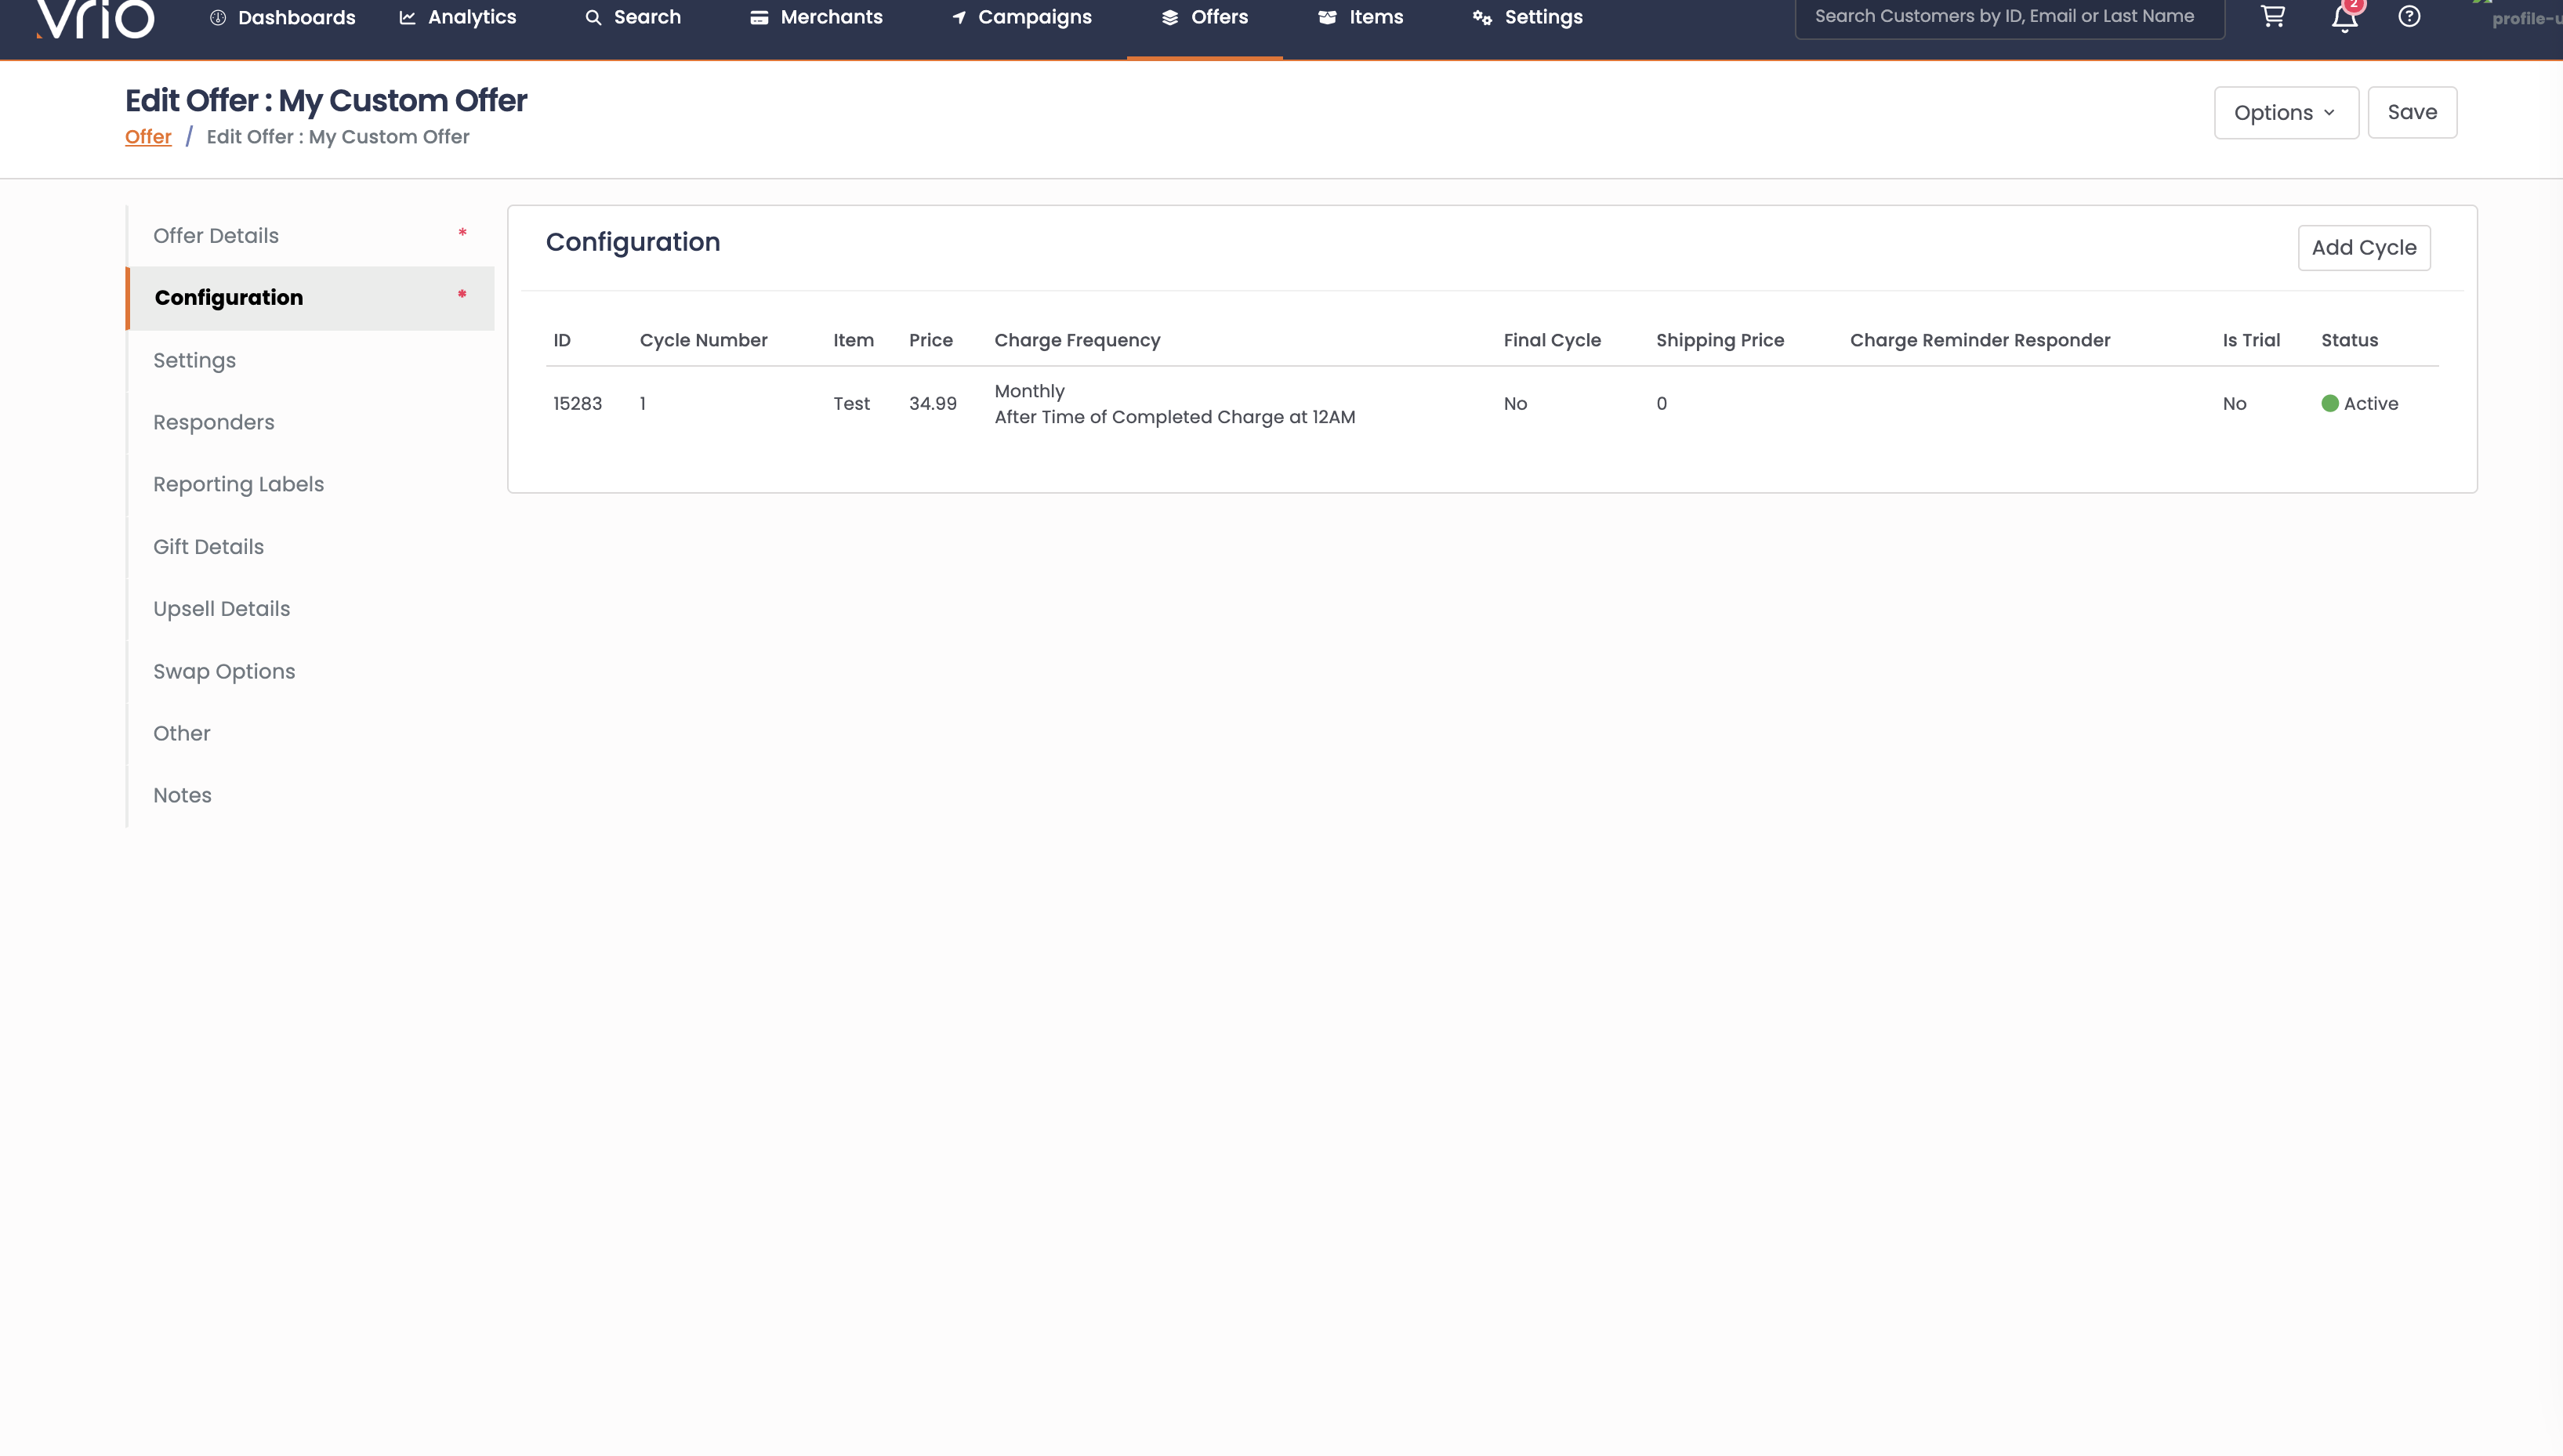This screenshot has height=1456, width=2563.
Task: Click the Items box icon
Action: (1327, 17)
